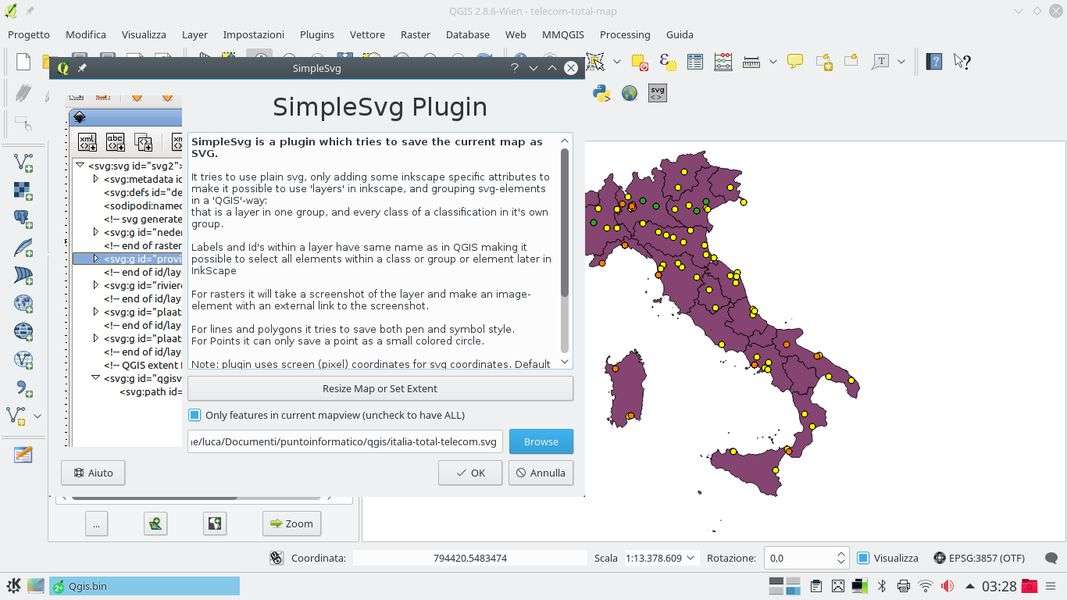The width and height of the screenshot is (1067, 600).
Task: Uncheck Only features in current mapview
Action: point(195,415)
